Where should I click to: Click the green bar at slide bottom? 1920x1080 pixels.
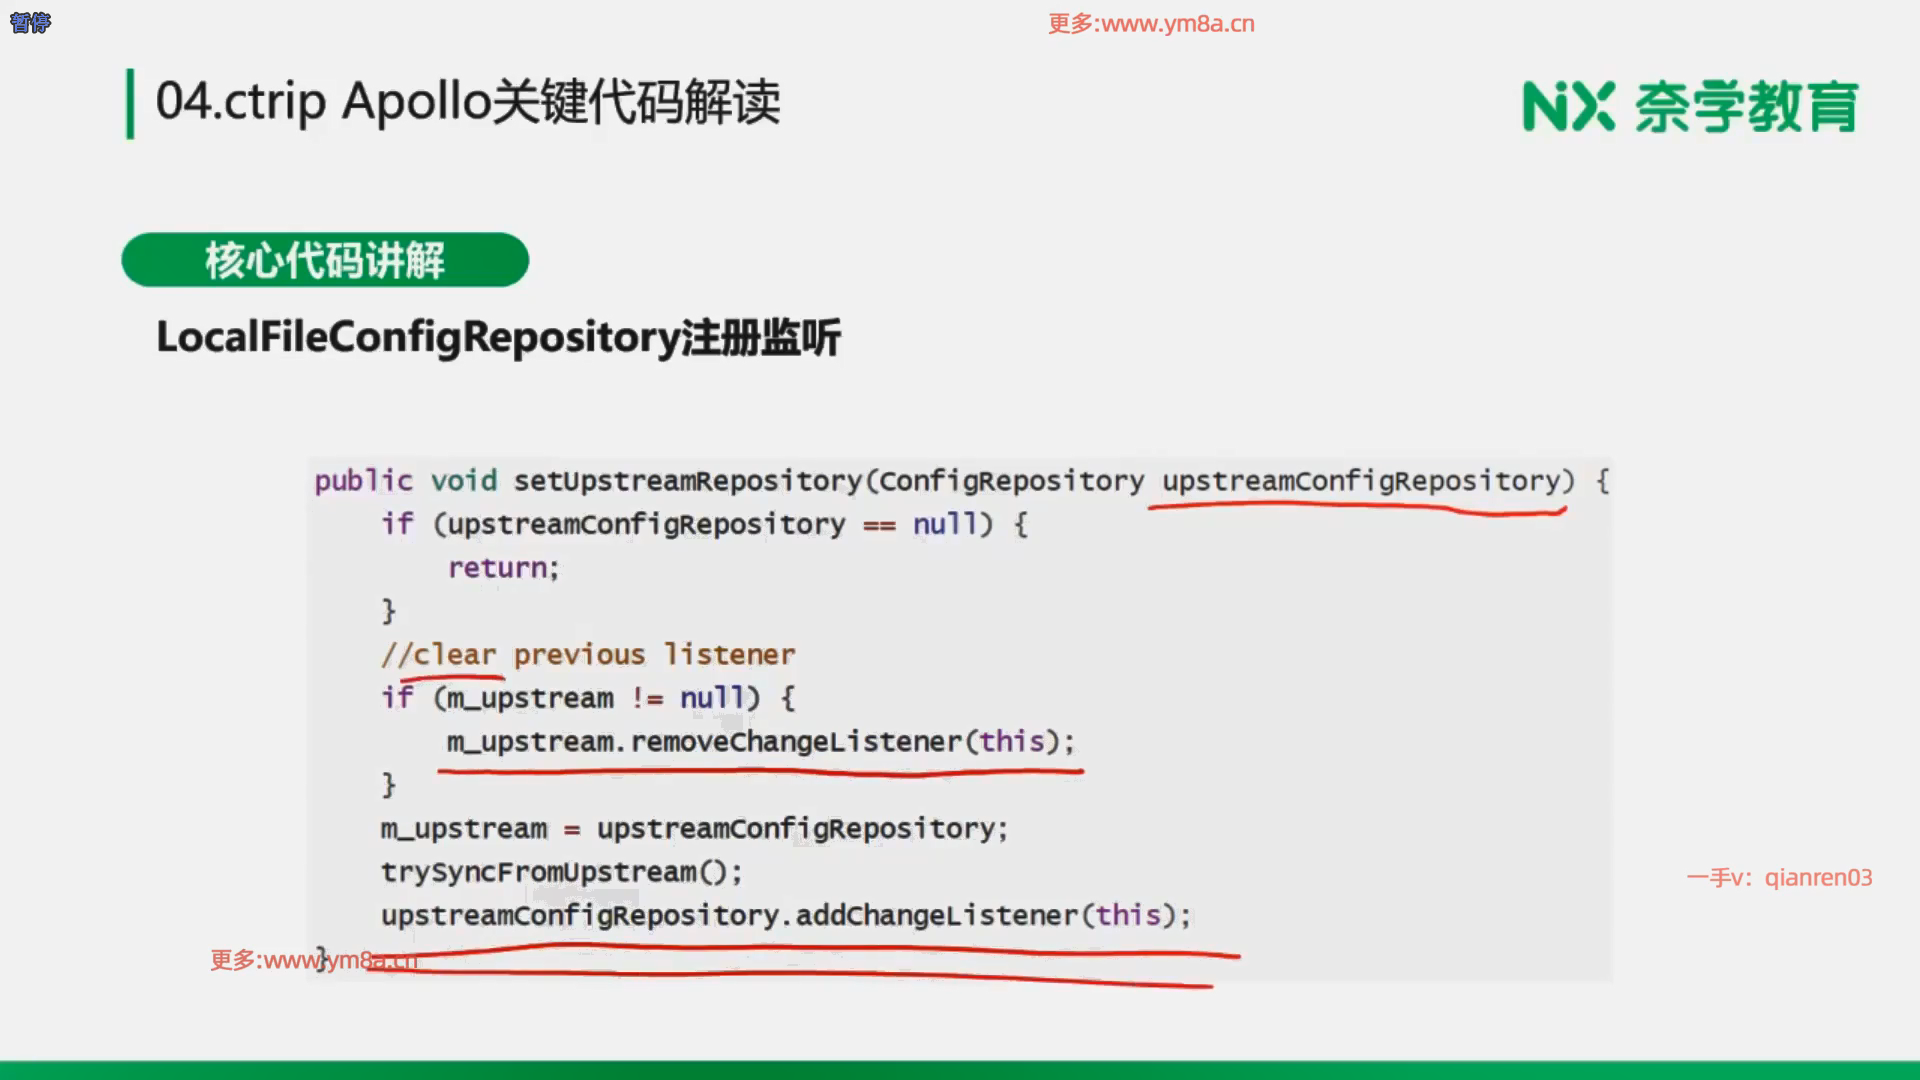960,1069
